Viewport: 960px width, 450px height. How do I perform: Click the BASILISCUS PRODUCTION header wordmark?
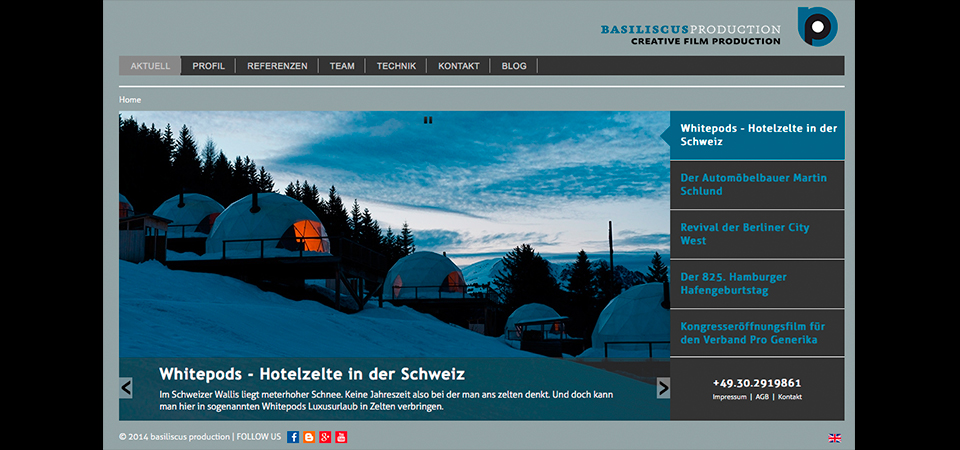point(691,29)
